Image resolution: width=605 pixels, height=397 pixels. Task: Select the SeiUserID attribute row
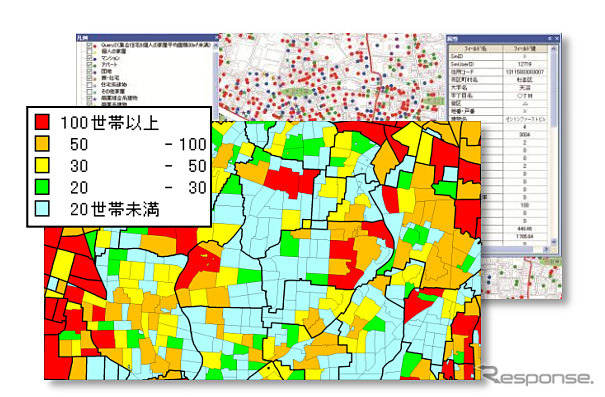[x=499, y=64]
